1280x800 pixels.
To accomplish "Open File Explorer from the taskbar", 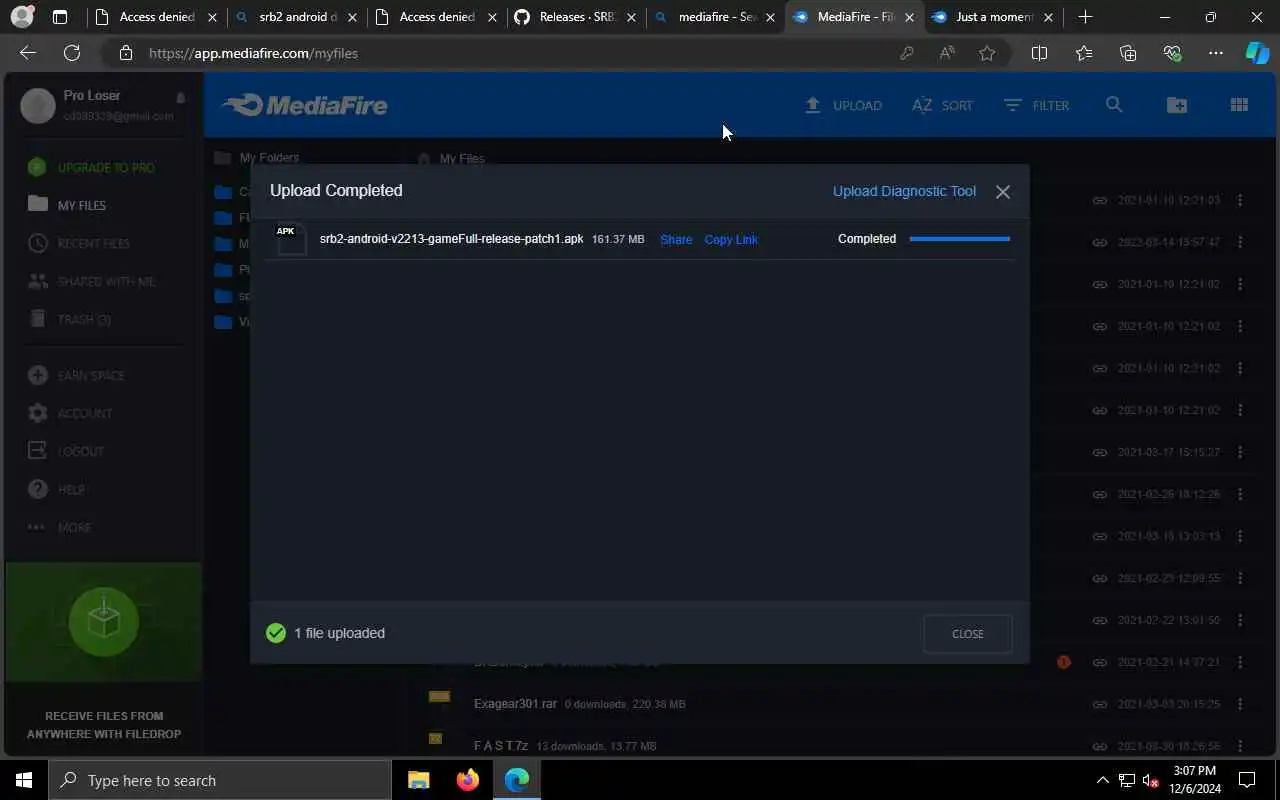I will 419,780.
